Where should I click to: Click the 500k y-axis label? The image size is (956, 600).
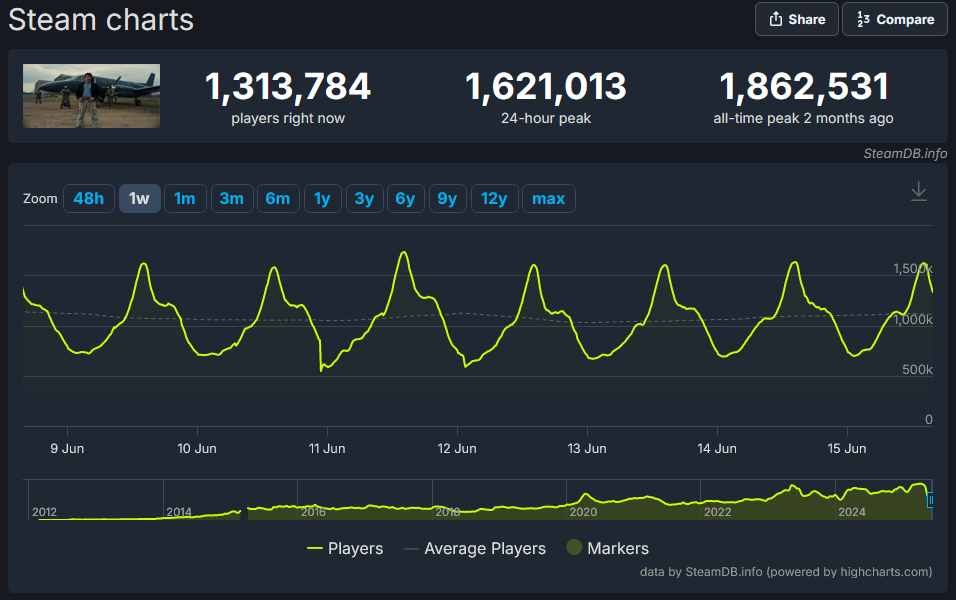(917, 370)
